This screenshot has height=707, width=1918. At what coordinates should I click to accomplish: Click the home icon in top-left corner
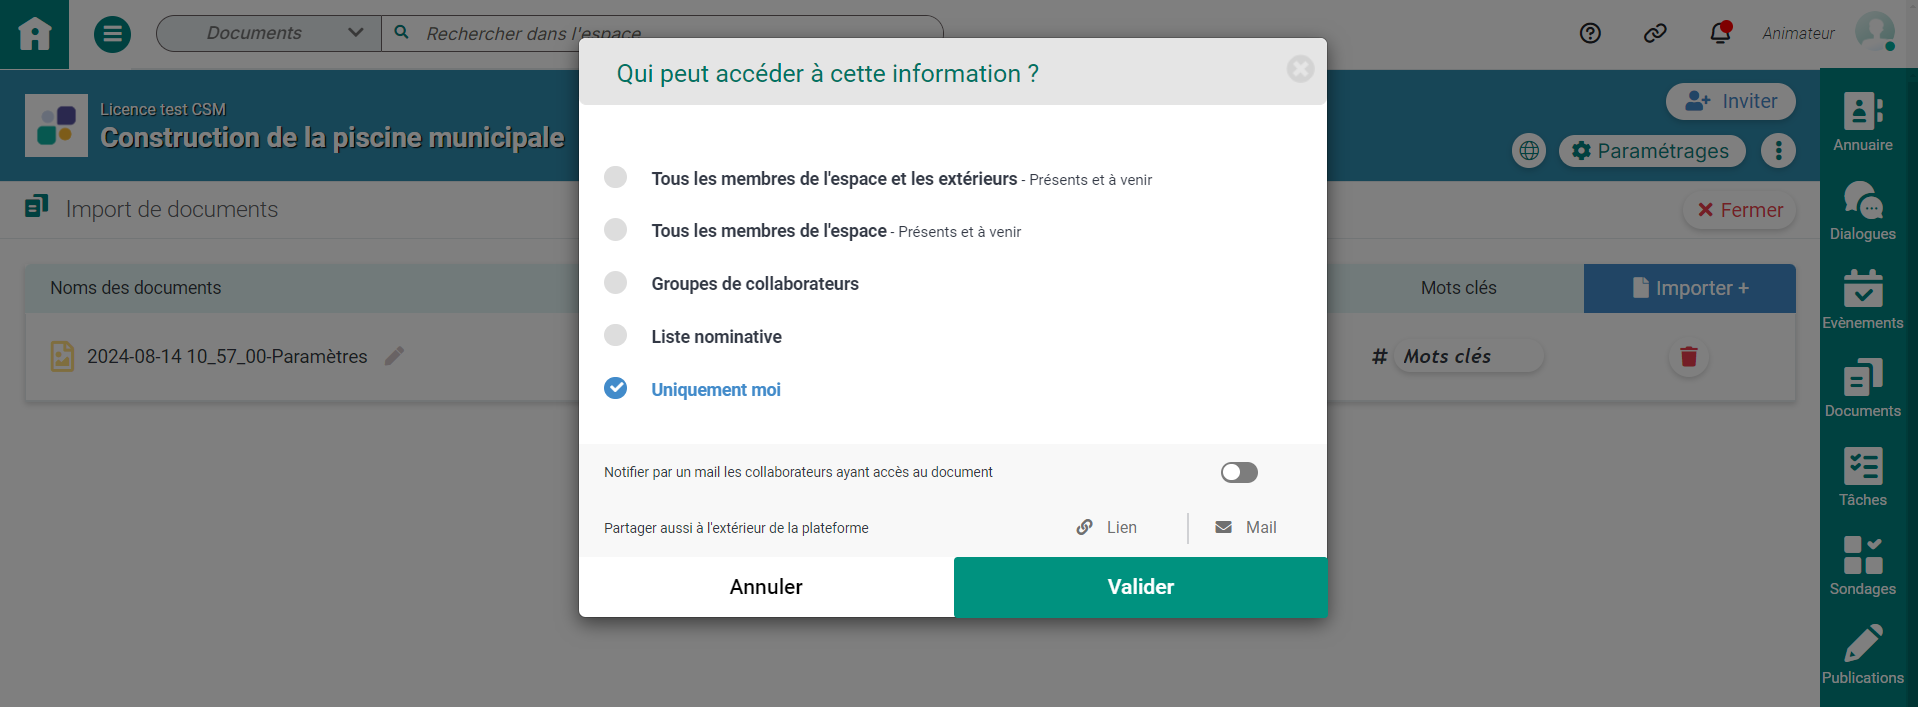point(34,34)
